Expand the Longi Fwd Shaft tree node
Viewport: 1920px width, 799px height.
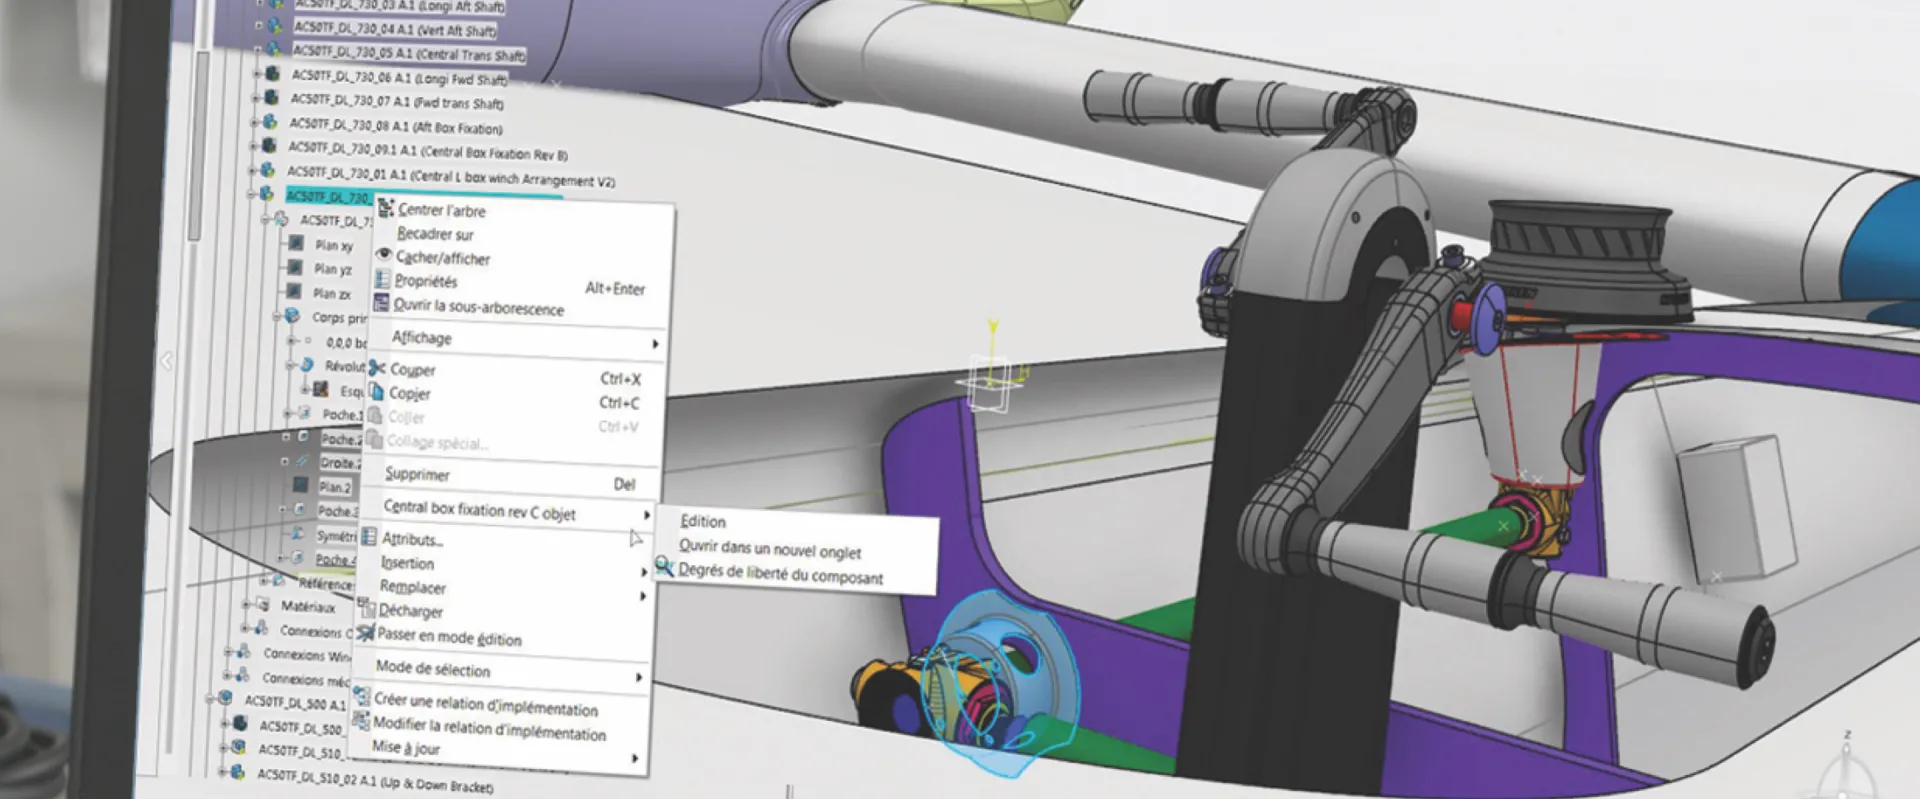click(x=257, y=73)
